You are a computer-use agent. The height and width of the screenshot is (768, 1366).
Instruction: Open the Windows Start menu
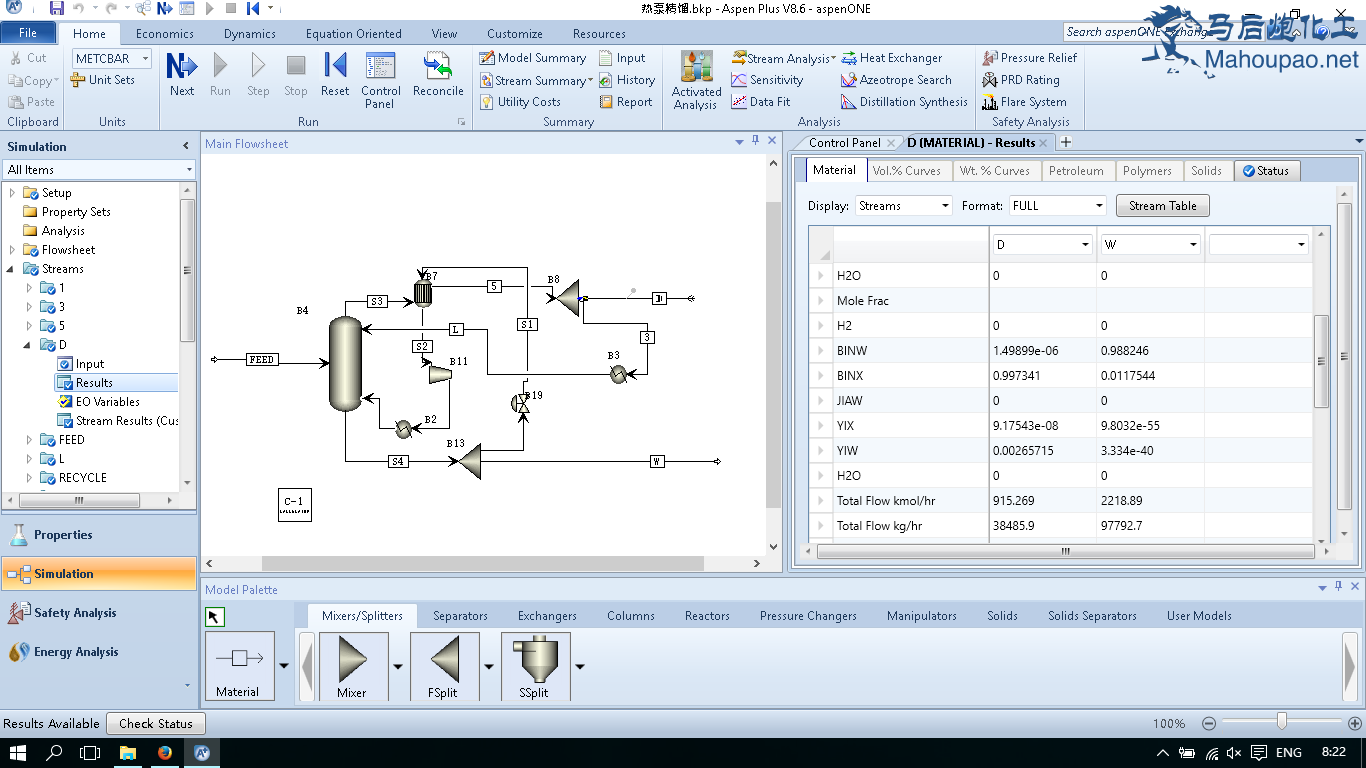tap(18, 753)
